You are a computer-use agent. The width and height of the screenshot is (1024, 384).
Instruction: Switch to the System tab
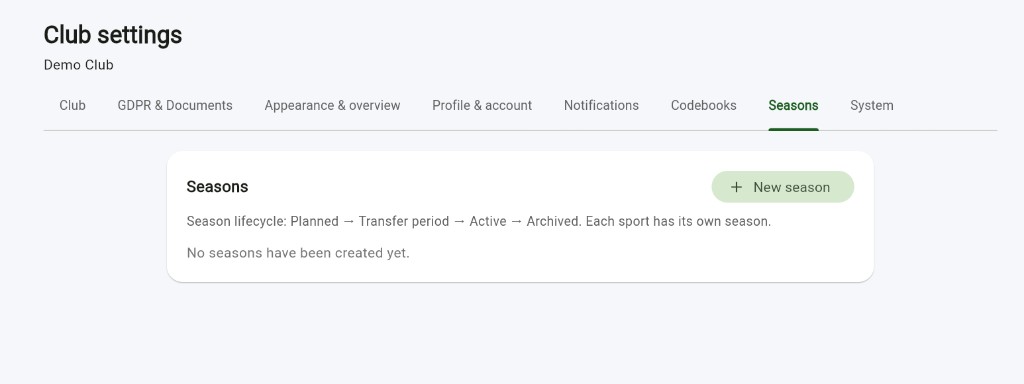pyautogui.click(x=872, y=105)
